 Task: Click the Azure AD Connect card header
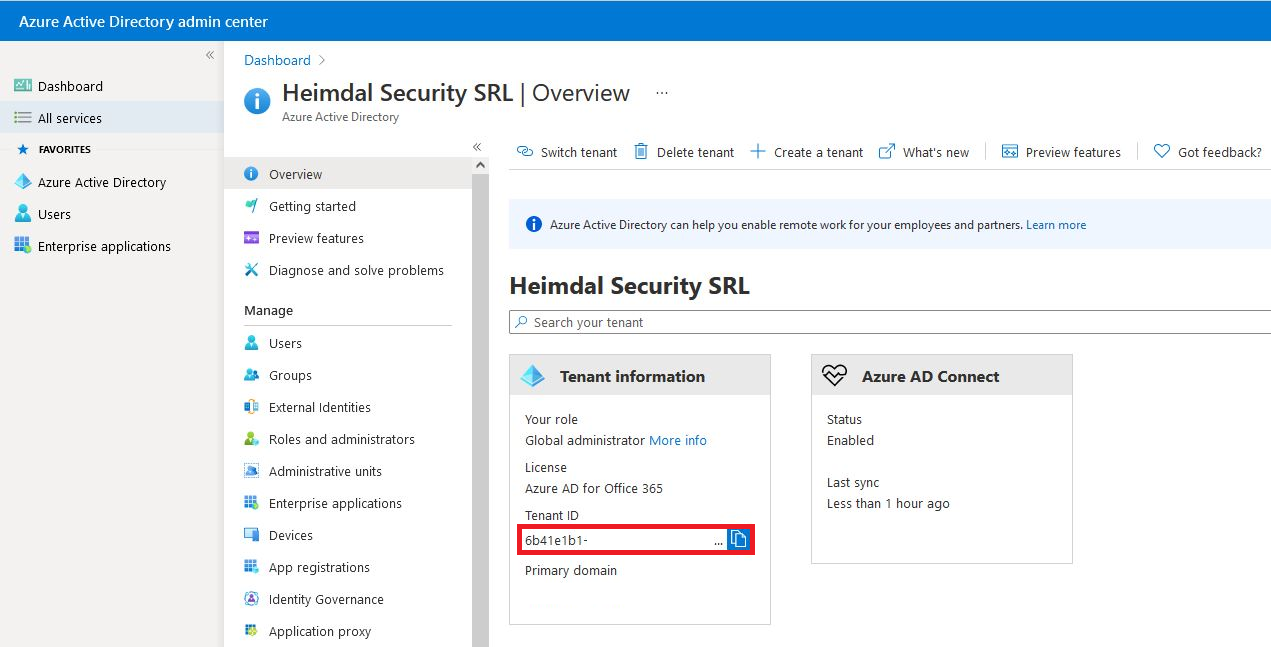pos(942,375)
